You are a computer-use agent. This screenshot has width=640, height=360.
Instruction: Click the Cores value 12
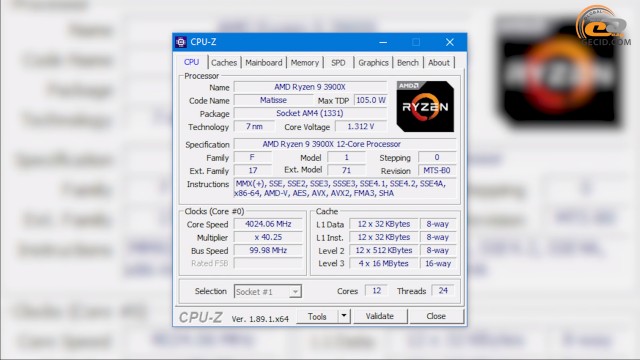click(376, 291)
